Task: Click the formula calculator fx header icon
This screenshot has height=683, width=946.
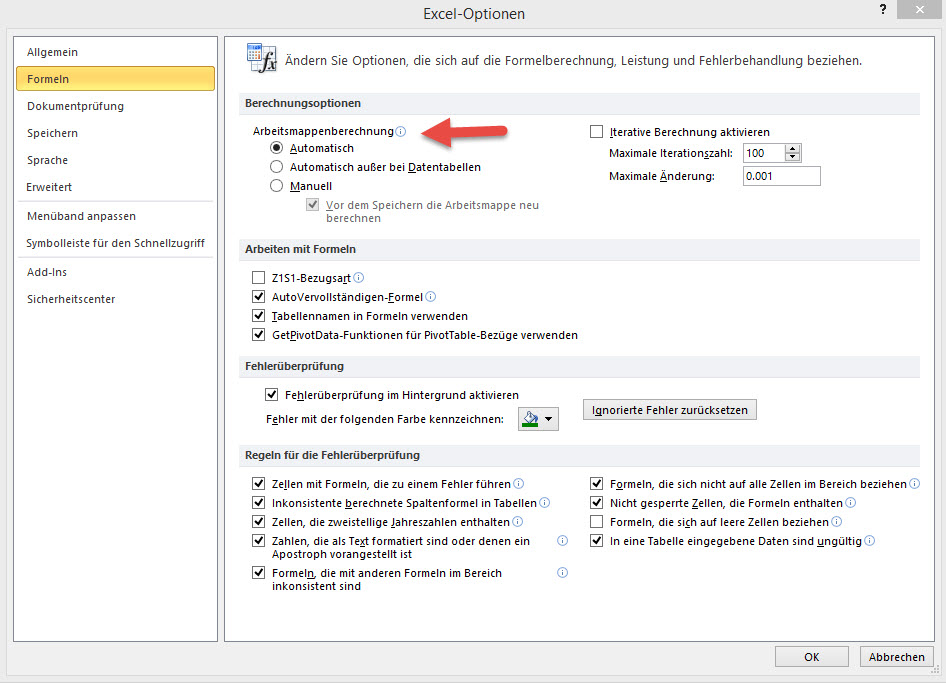Action: click(261, 58)
